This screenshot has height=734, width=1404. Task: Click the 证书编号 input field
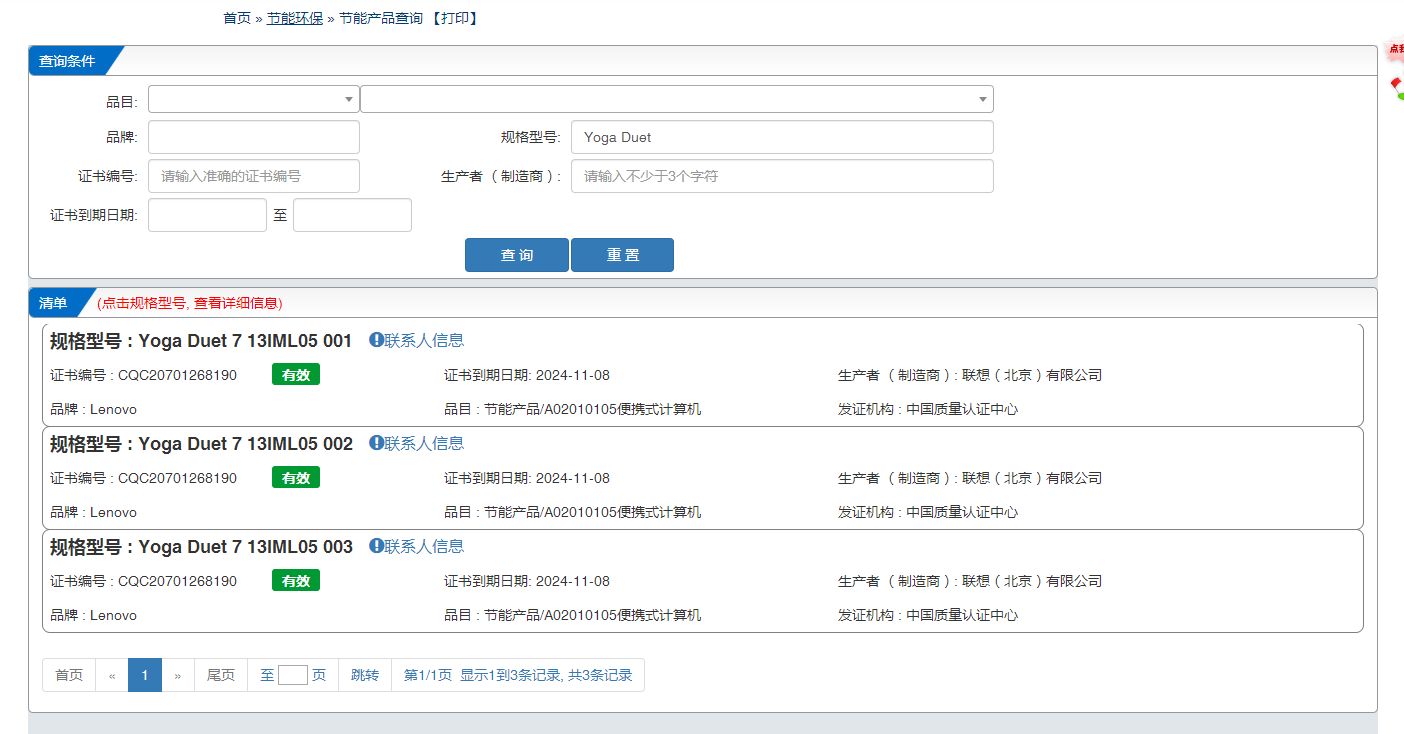pos(254,176)
